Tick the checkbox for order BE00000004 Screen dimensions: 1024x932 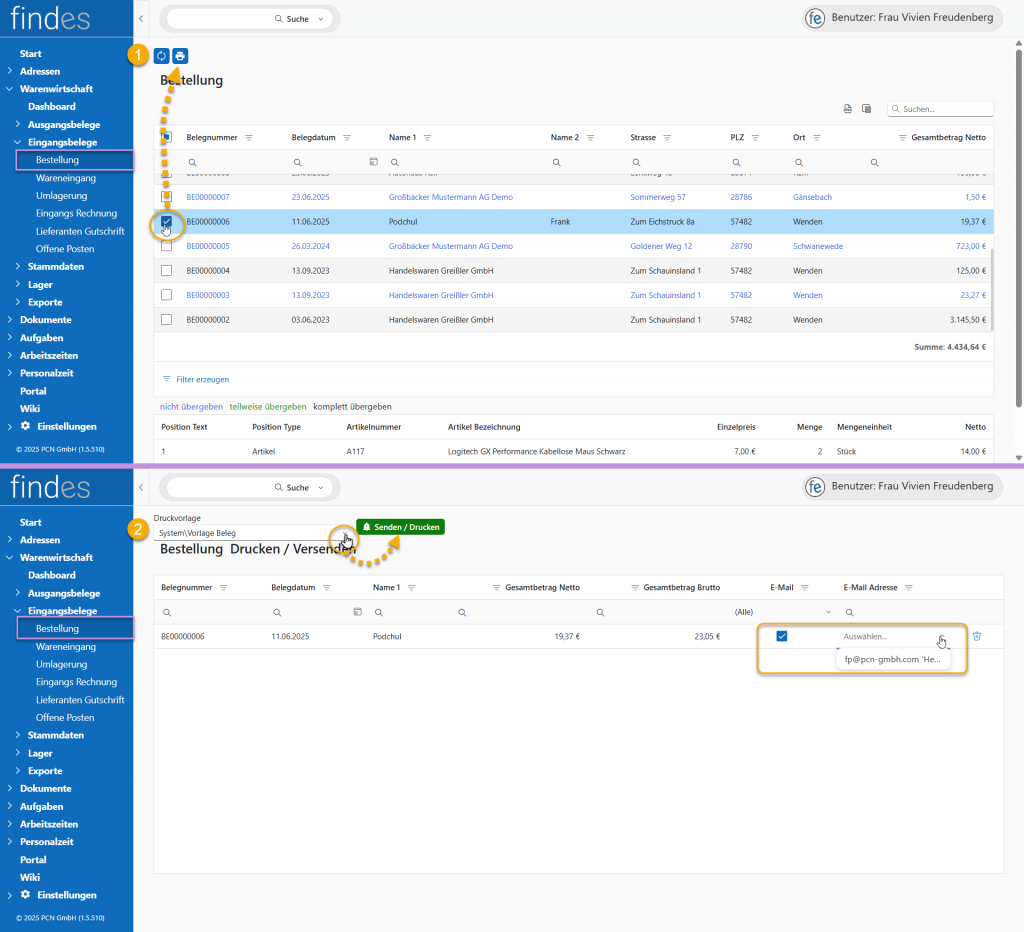166,271
